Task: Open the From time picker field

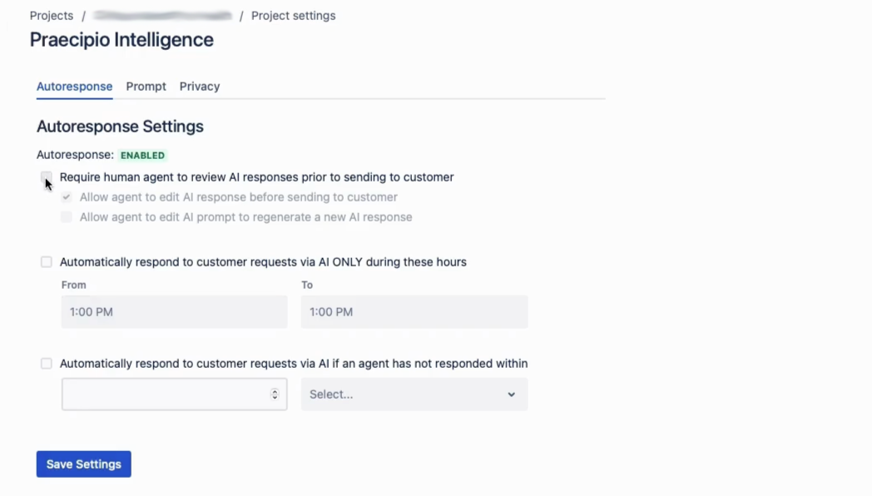Action: click(174, 312)
